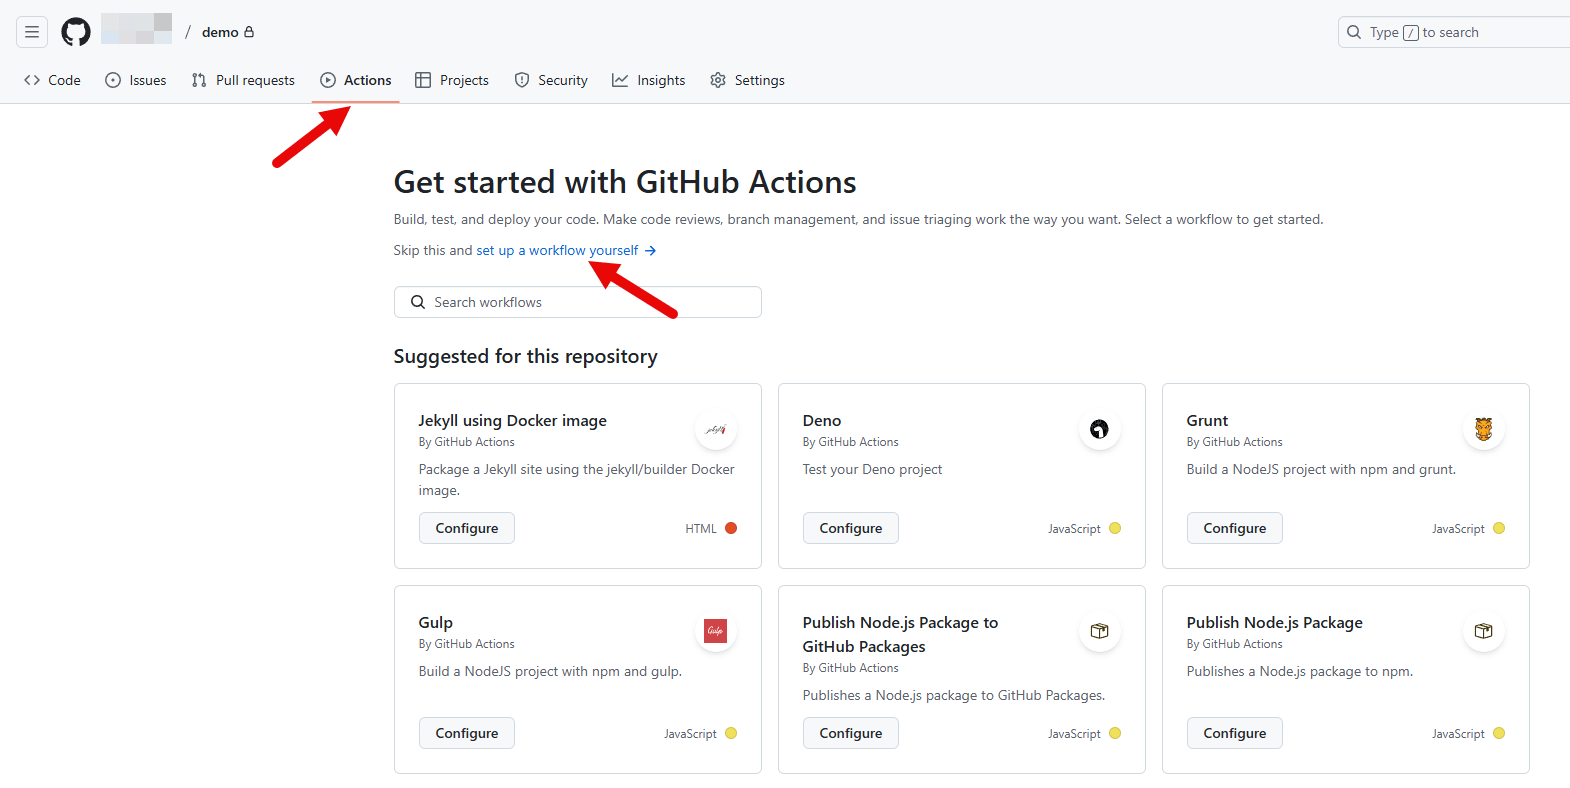Click the Jekyll workflow logo icon
This screenshot has width=1570, height=788.
click(x=716, y=429)
